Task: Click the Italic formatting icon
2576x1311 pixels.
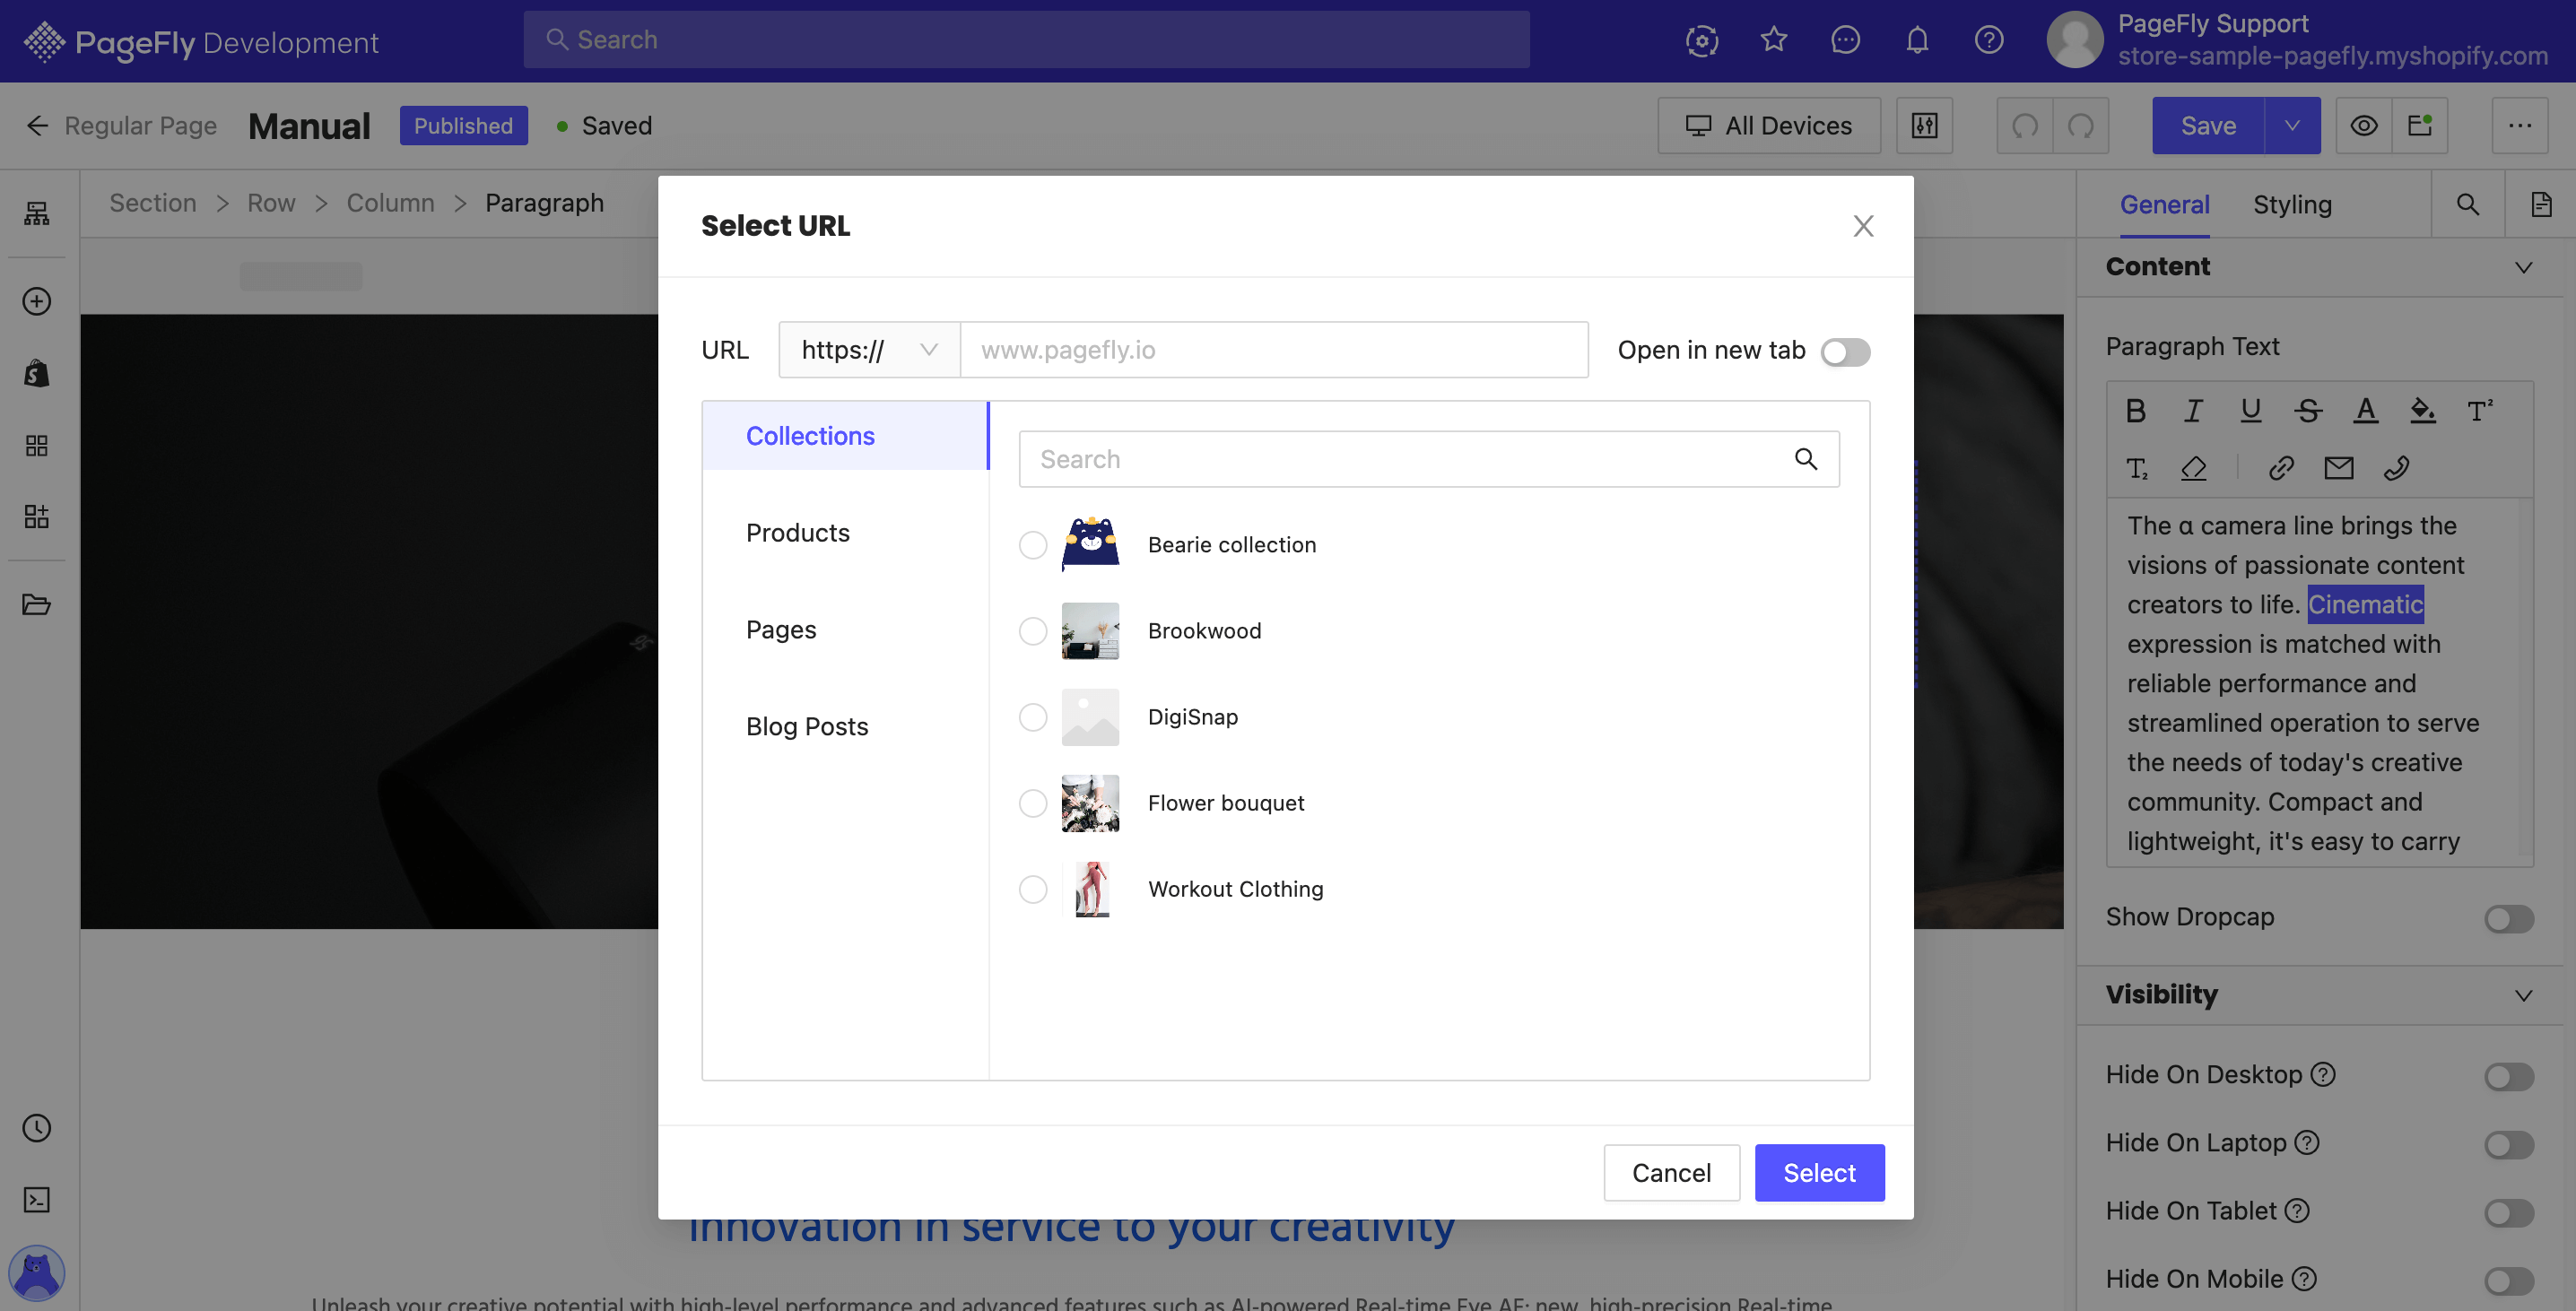Action: pyautogui.click(x=2193, y=410)
